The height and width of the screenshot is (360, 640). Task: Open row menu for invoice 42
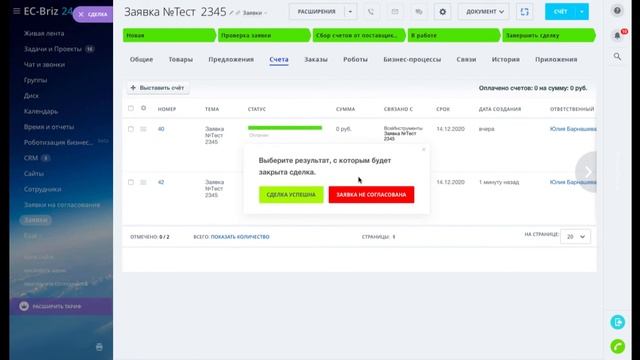(x=143, y=182)
